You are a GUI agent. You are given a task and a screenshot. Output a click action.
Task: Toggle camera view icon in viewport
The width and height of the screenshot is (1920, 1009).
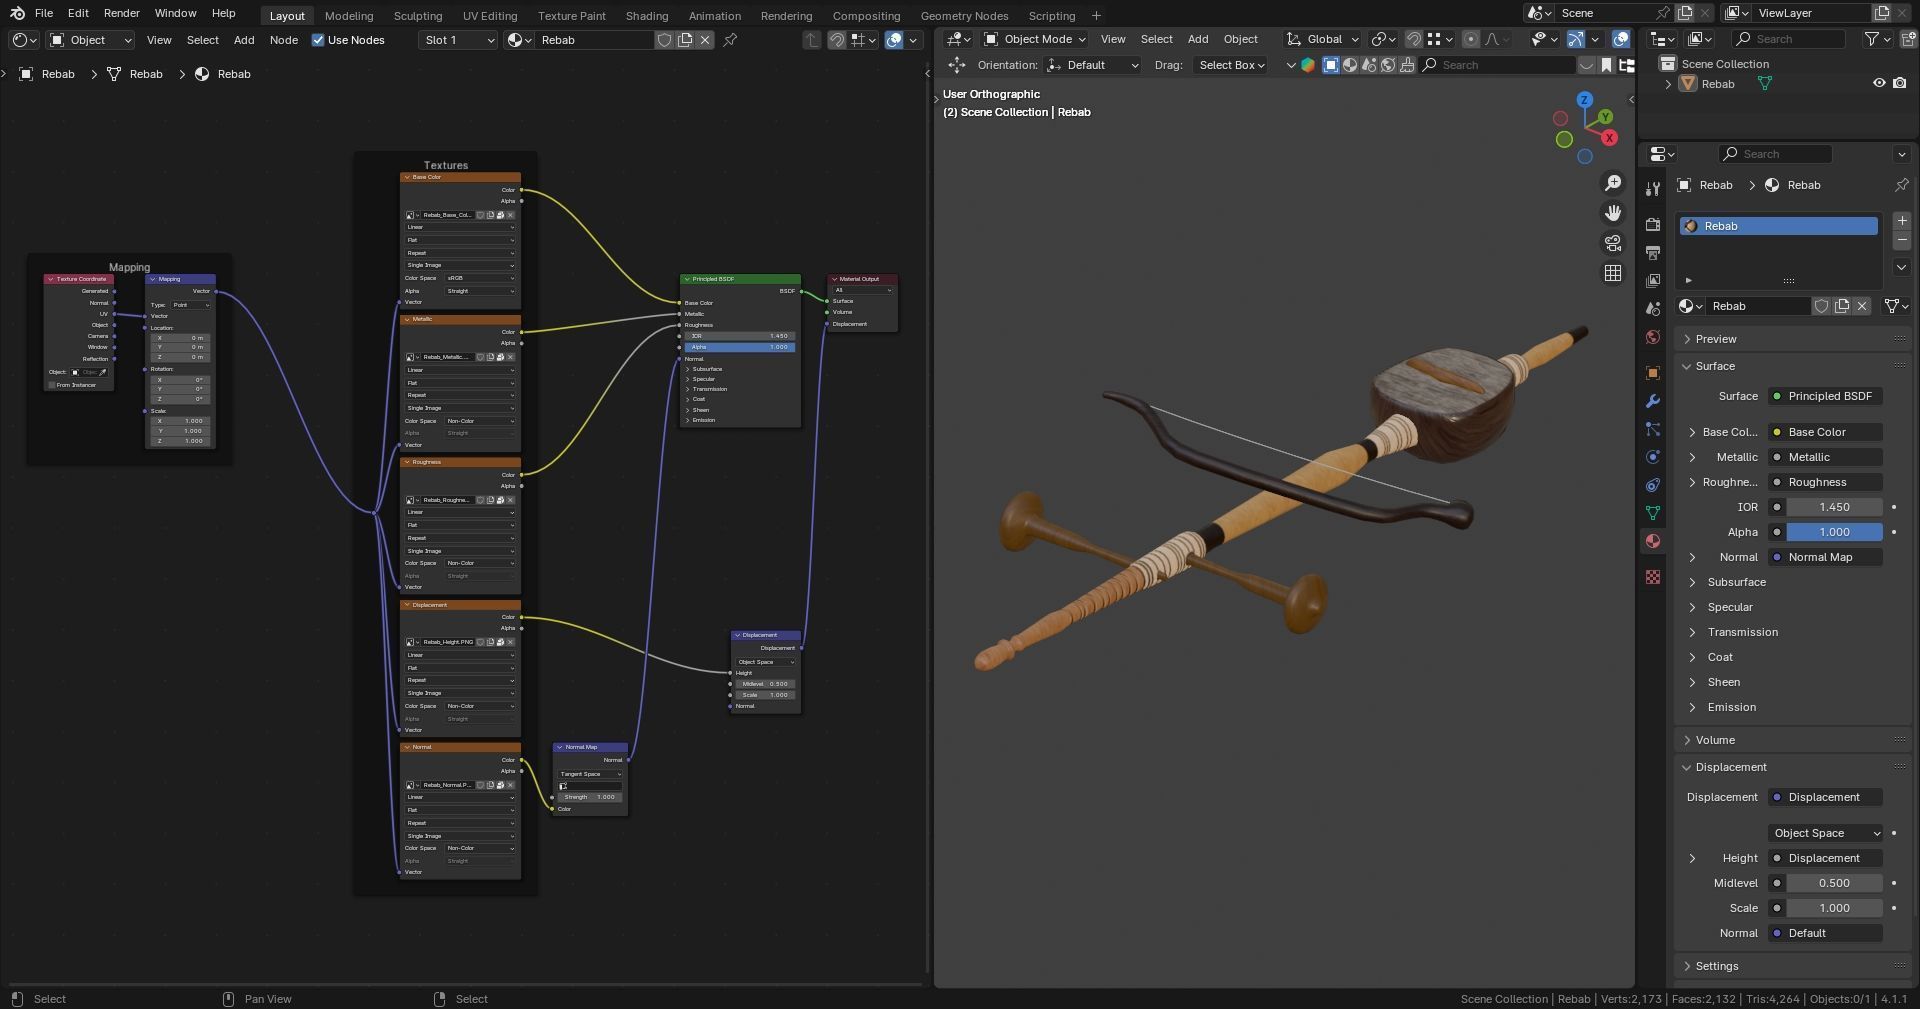tap(1612, 243)
